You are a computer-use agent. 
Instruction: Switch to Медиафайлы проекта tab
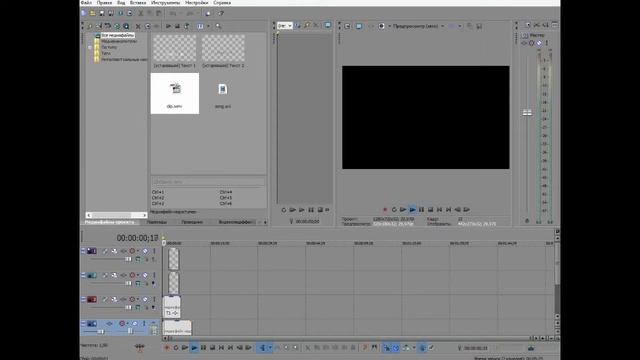click(x=109, y=222)
